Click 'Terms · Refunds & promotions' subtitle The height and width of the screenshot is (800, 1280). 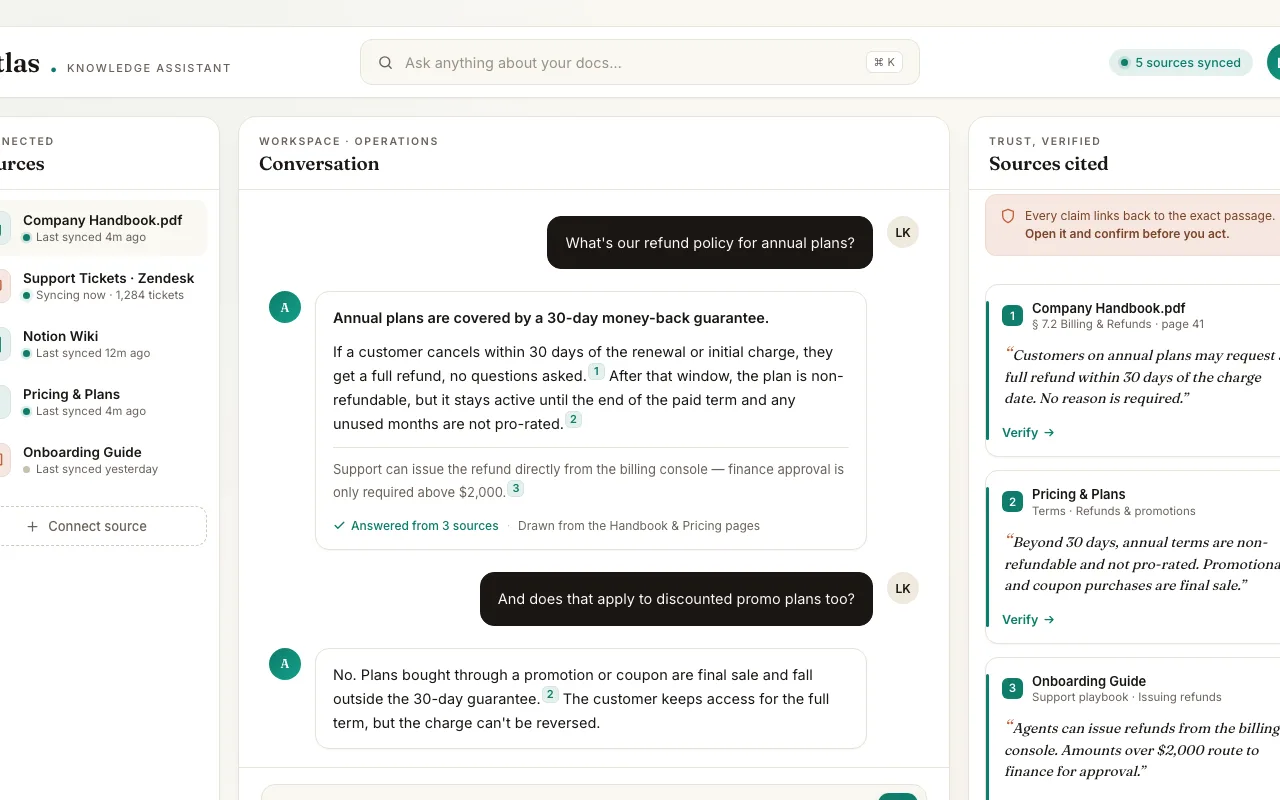point(1114,511)
